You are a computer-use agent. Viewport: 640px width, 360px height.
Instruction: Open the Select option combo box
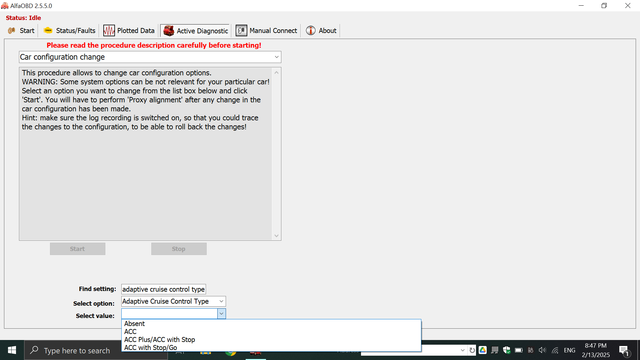173,301
